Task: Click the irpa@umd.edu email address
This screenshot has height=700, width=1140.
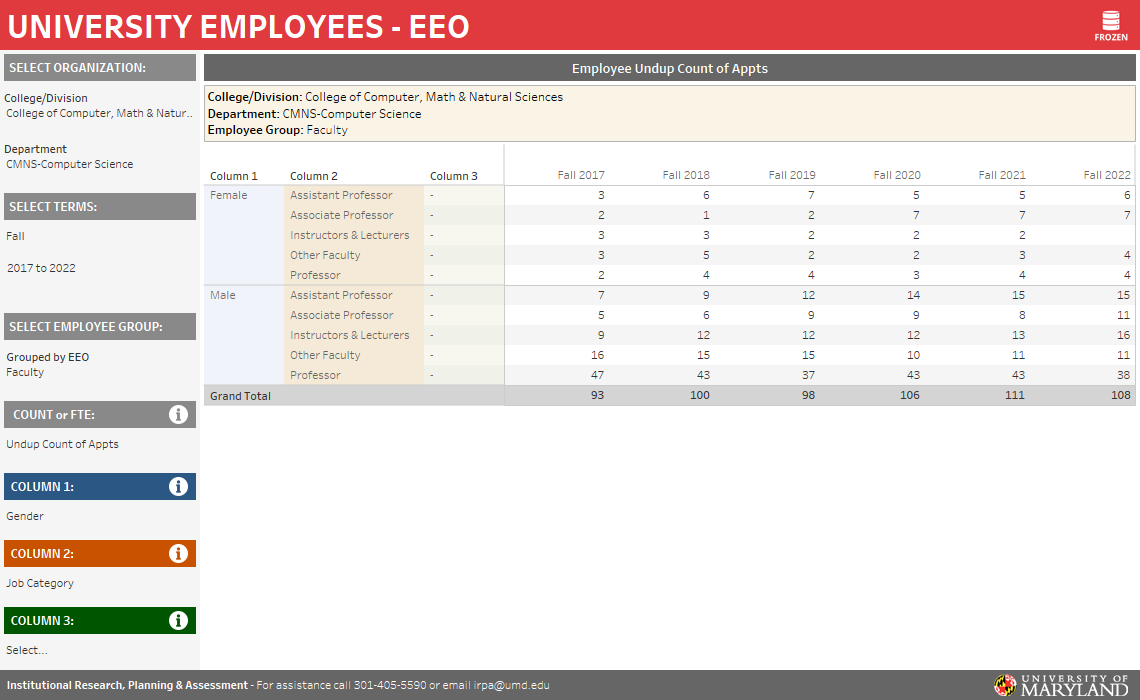Action: 511,685
